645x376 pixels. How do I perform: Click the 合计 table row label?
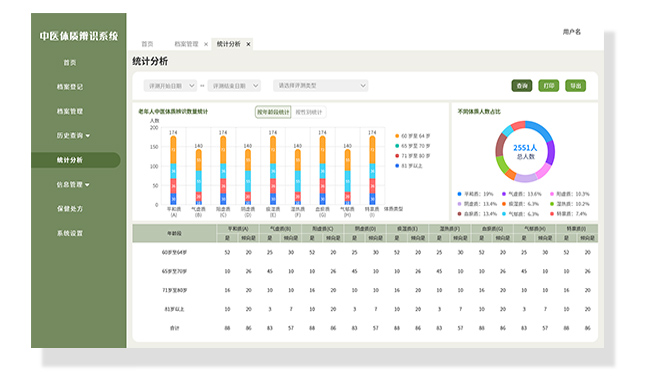coord(174,328)
